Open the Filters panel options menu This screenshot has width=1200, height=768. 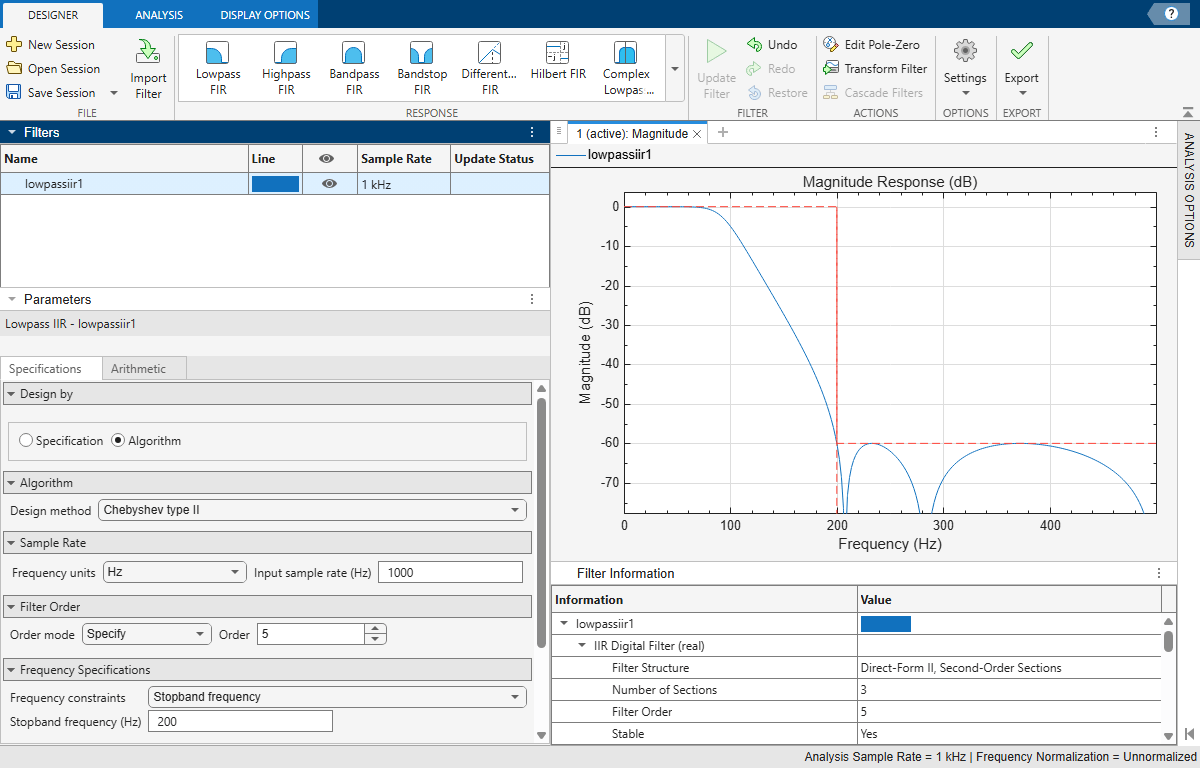tap(532, 132)
